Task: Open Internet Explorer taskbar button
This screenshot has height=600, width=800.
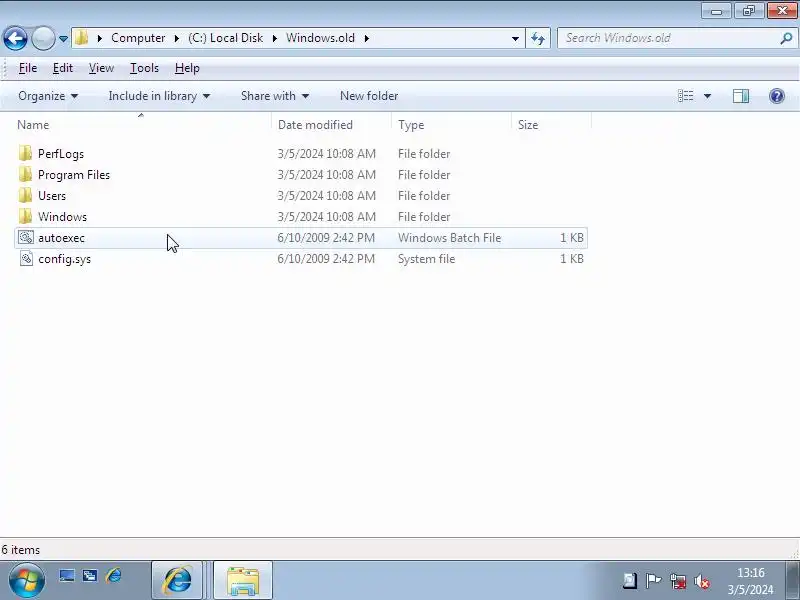Action: (x=177, y=580)
